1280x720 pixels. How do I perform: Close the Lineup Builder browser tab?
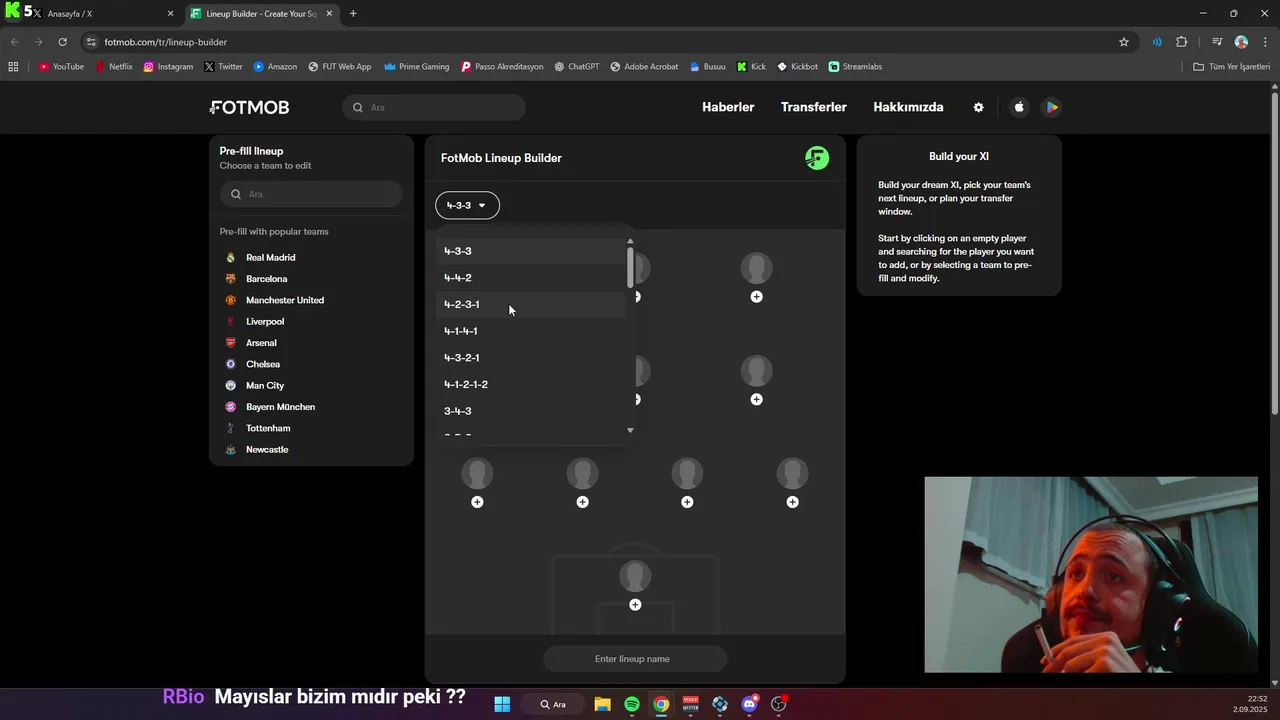pyautogui.click(x=329, y=14)
